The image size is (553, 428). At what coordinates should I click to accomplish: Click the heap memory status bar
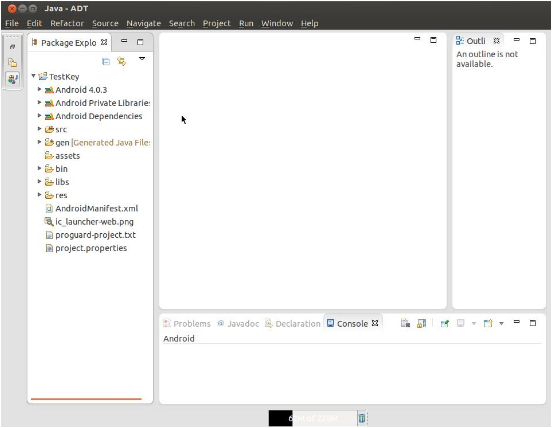[x=312, y=418]
